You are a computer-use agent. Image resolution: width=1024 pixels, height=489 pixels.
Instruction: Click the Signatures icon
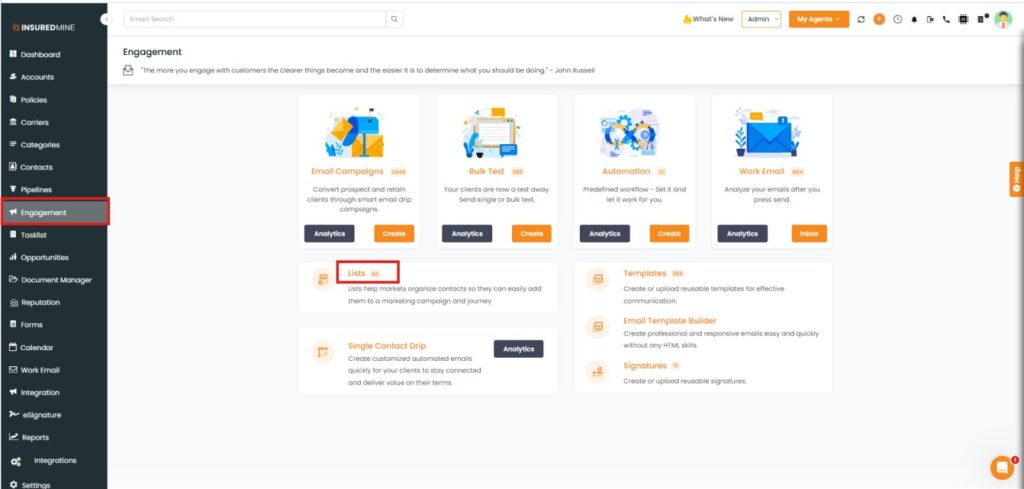coord(598,371)
